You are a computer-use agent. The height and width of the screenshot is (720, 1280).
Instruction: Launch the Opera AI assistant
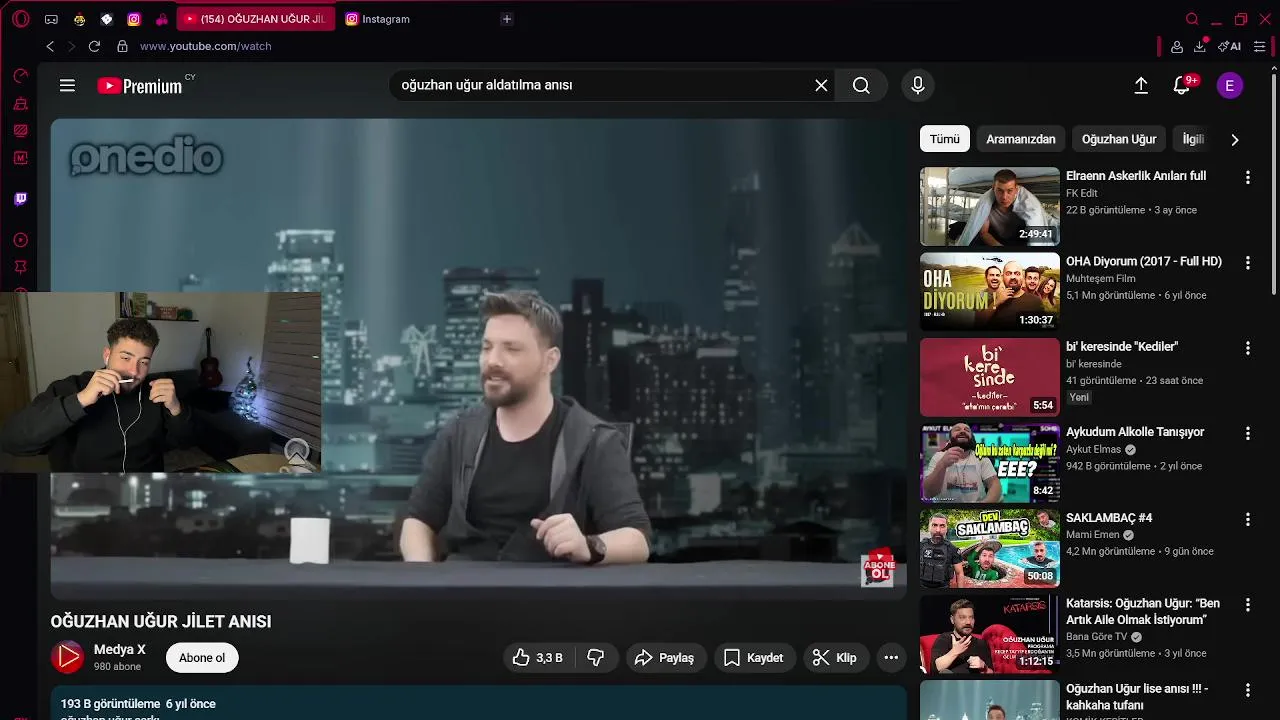coord(1230,46)
